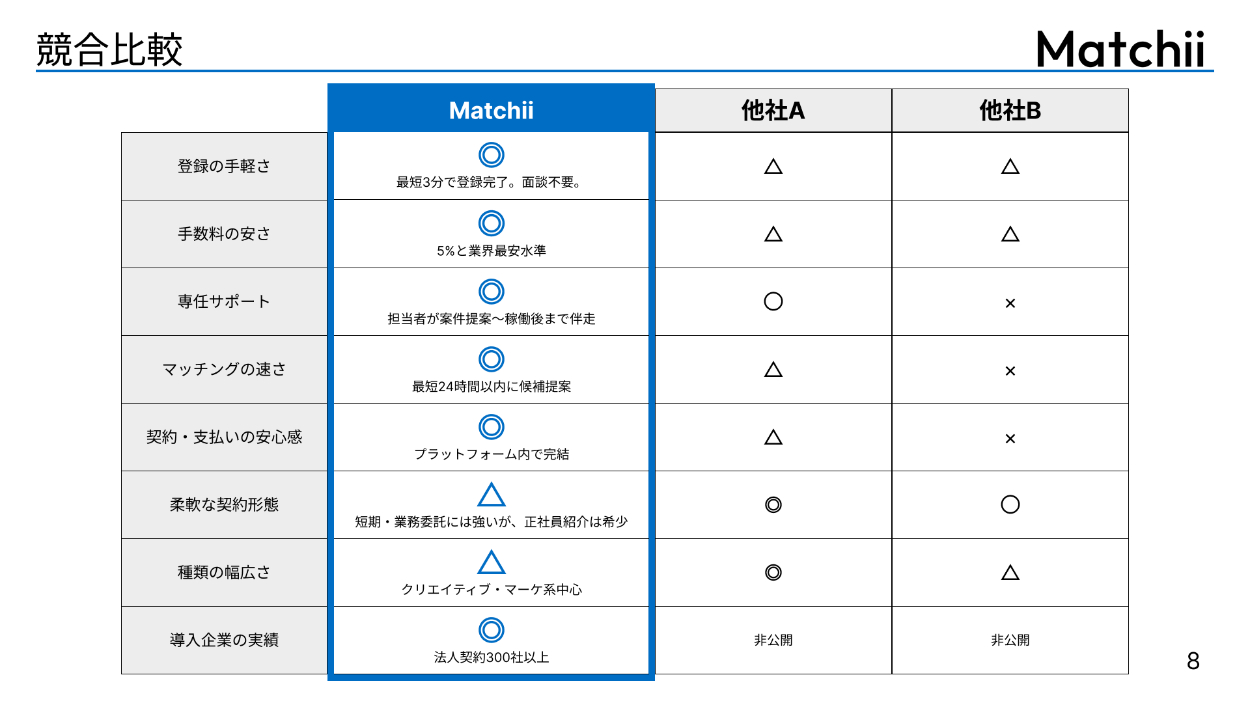The image size is (1250, 703).
Task: Select the 最短24時間以内に候補提案 description text
Action: [x=491, y=386]
